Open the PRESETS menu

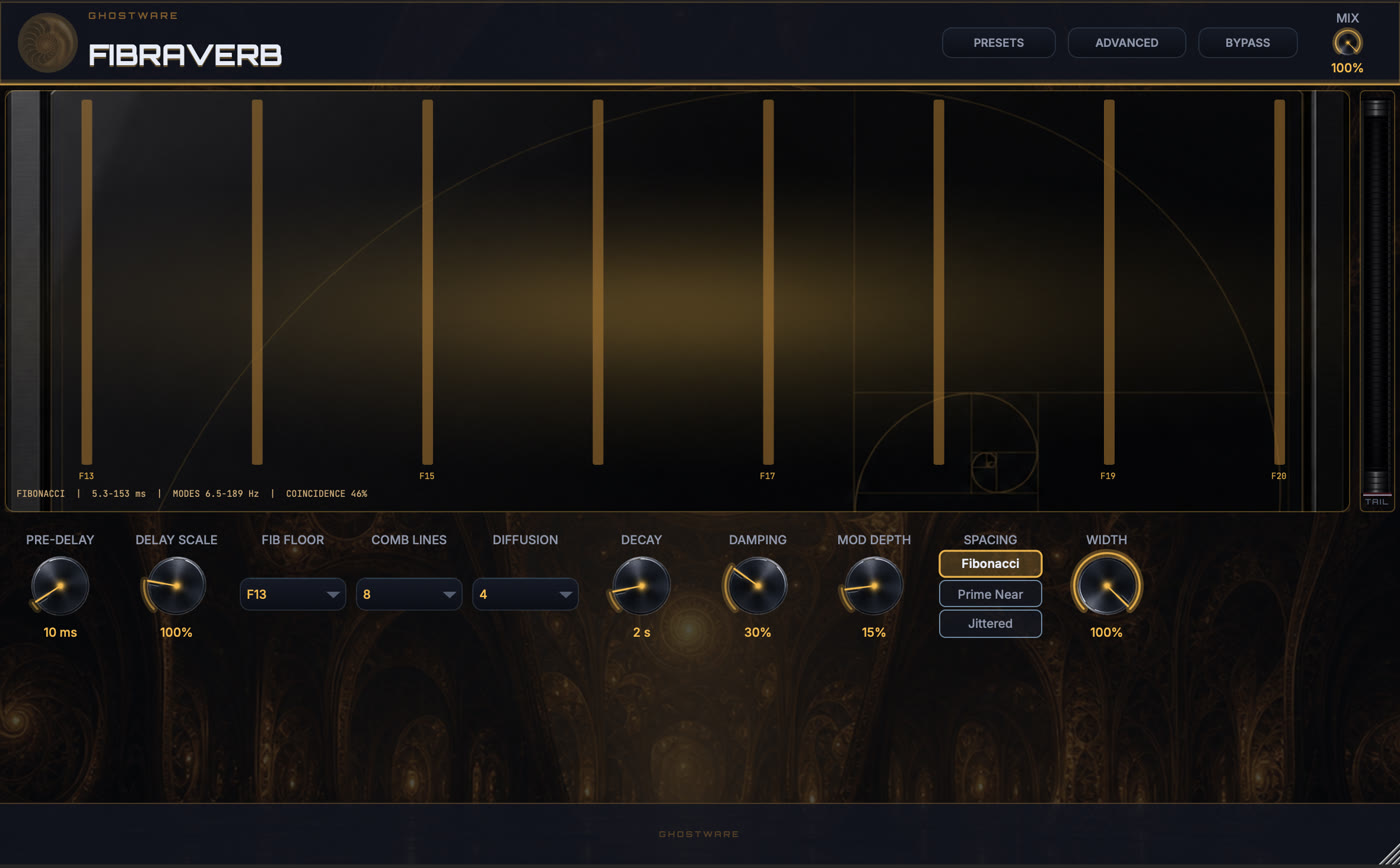click(x=998, y=43)
